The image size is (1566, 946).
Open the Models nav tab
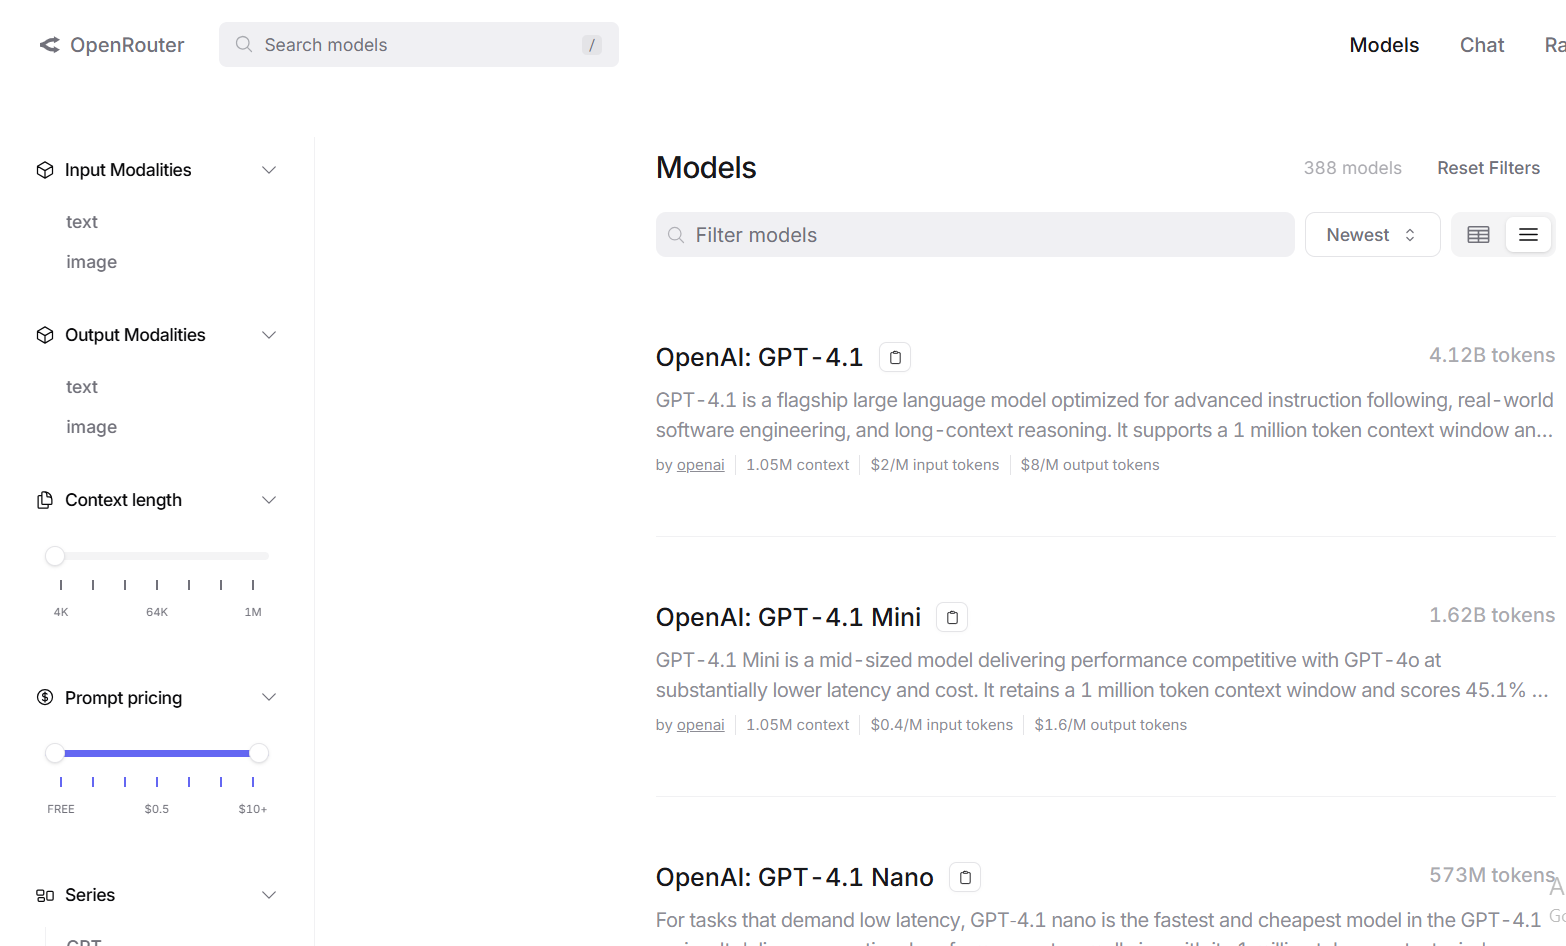pyautogui.click(x=1384, y=45)
